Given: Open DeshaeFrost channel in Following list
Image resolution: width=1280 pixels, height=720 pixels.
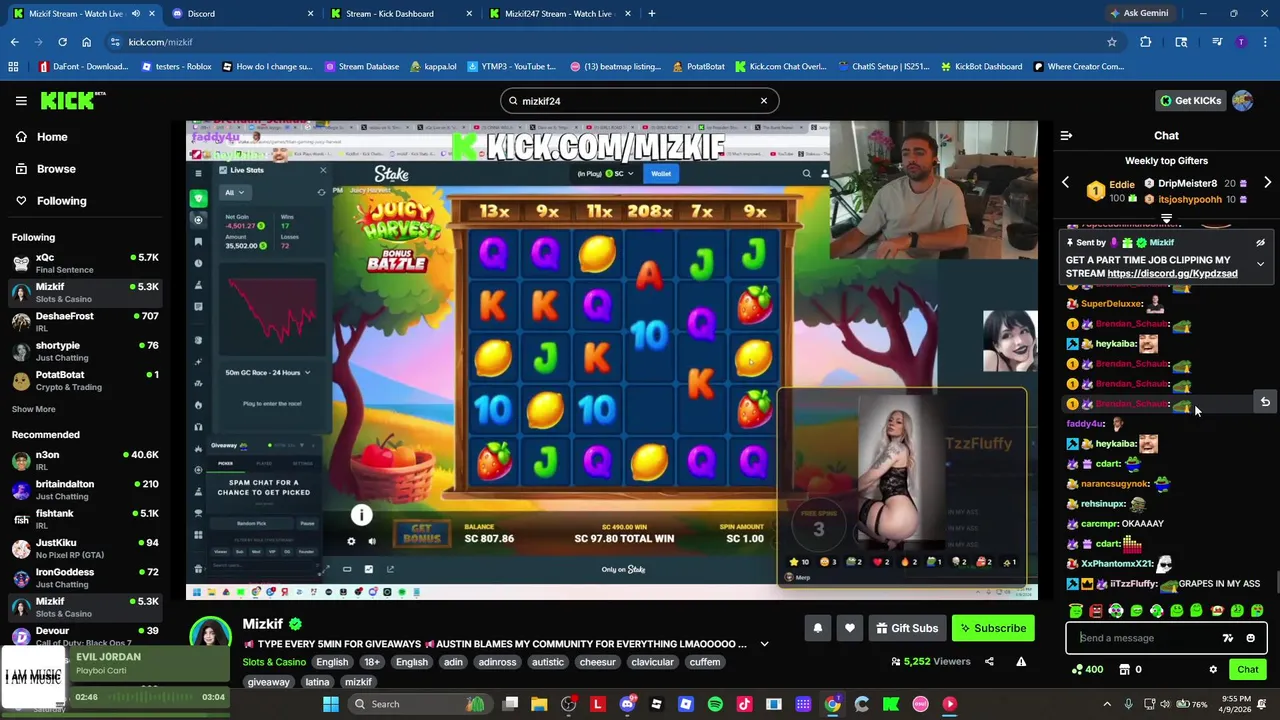Looking at the screenshot, I should (85, 322).
